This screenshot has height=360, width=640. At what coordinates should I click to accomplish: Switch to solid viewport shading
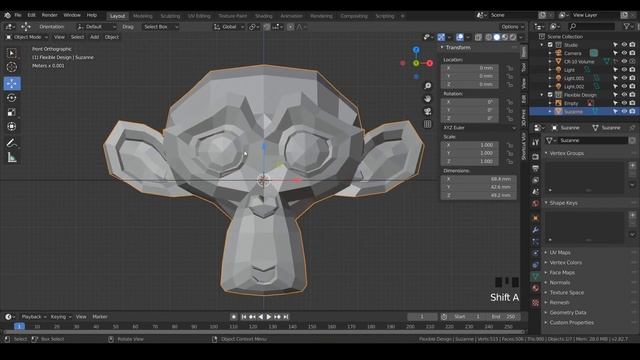tap(497, 37)
